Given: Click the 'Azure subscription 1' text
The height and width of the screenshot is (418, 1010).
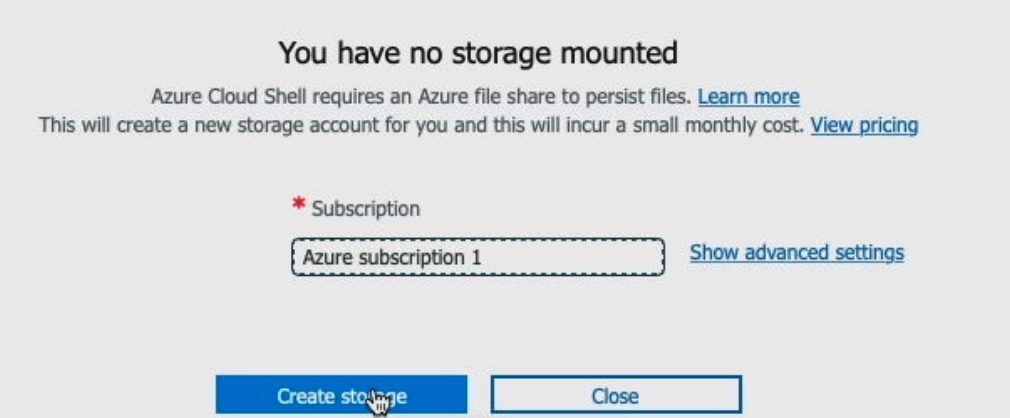Looking at the screenshot, I should [392, 257].
